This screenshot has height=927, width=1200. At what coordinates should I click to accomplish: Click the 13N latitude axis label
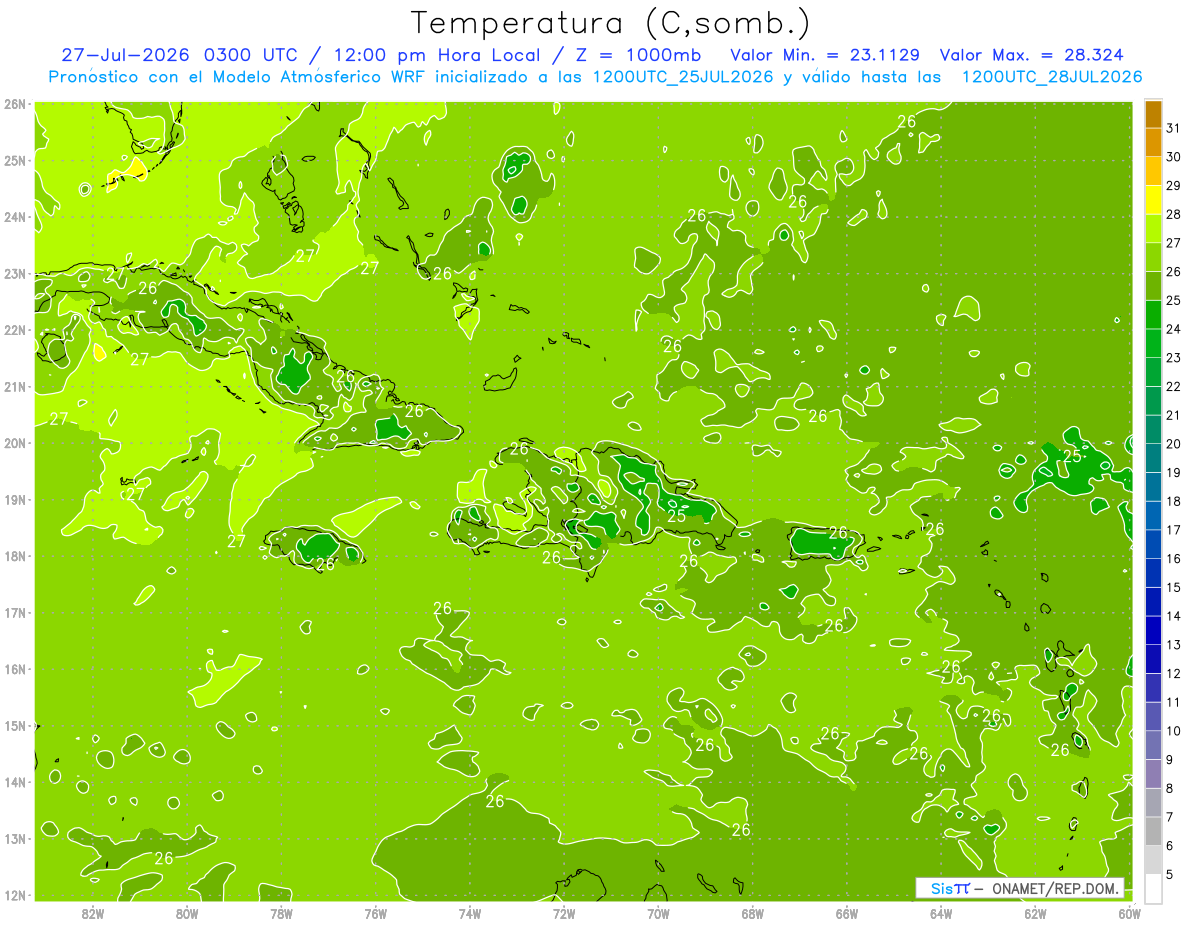(x=15, y=839)
